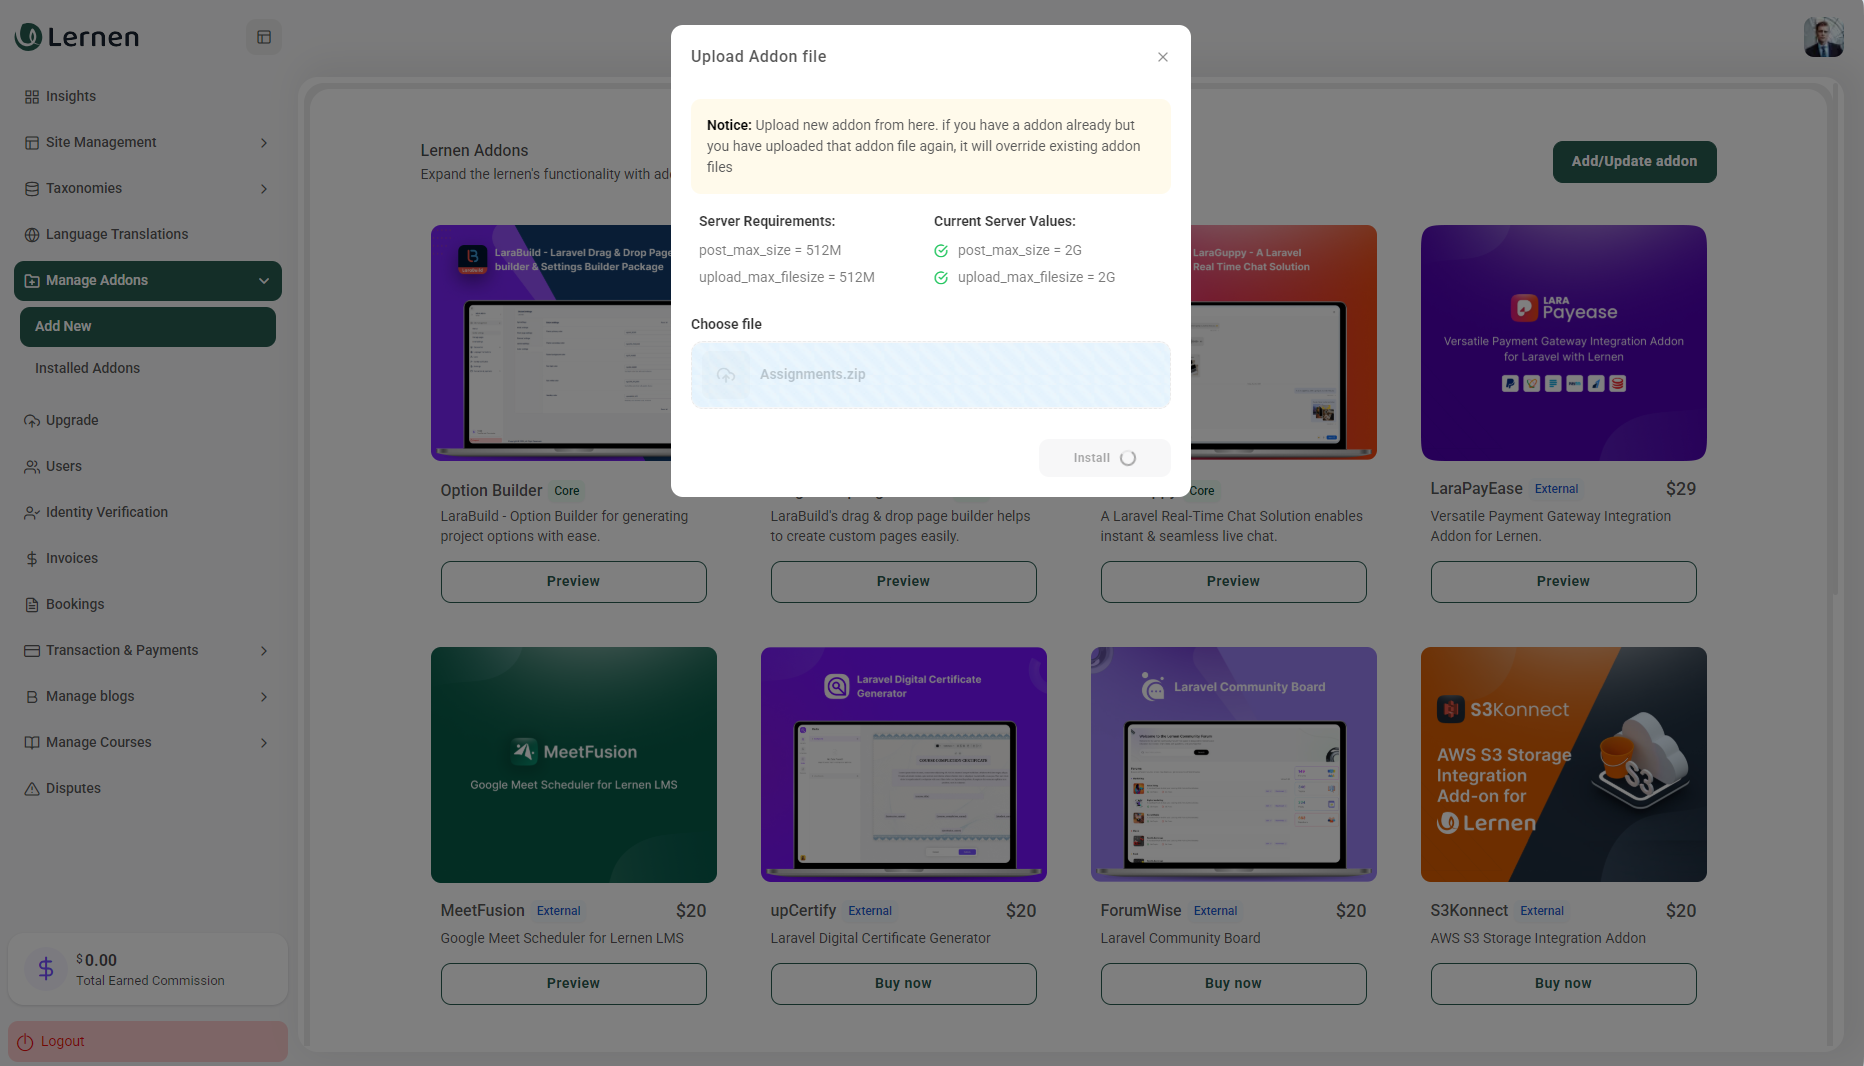The image size is (1864, 1066).
Task: Open Bookings using its sidebar icon
Action: 31,604
